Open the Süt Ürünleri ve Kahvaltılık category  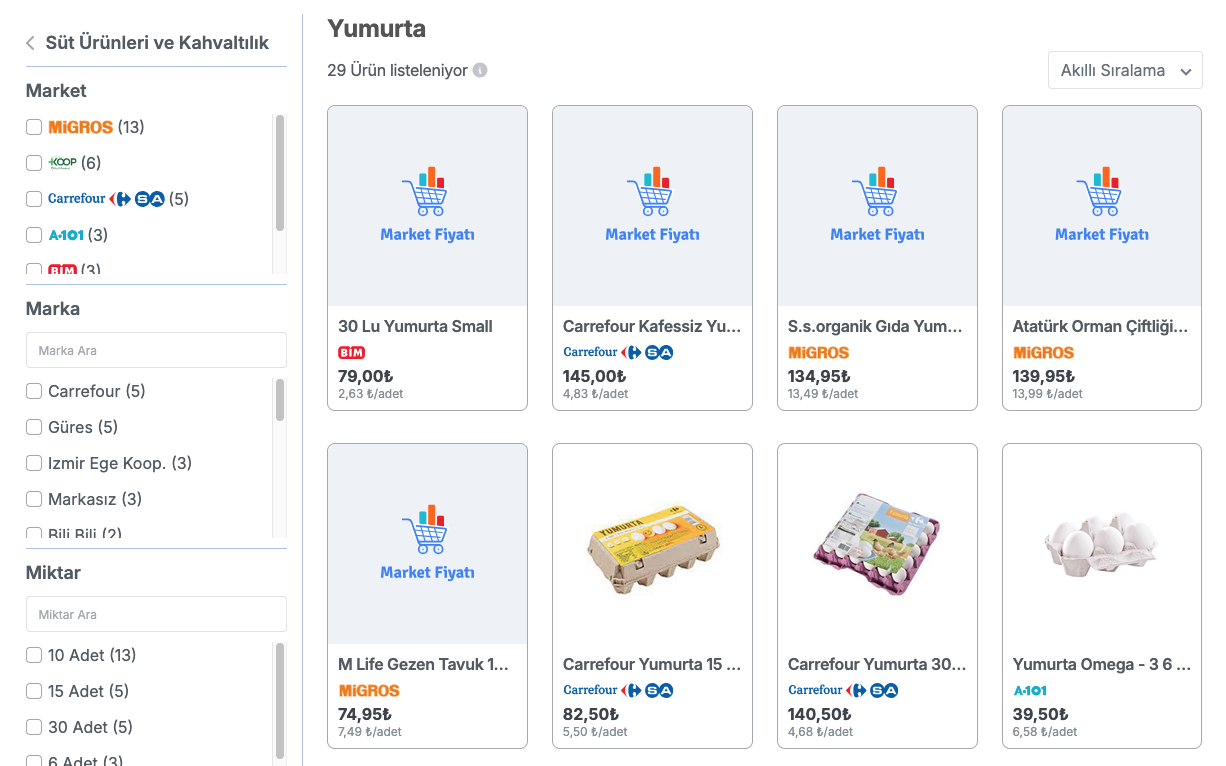pyautogui.click(x=157, y=43)
